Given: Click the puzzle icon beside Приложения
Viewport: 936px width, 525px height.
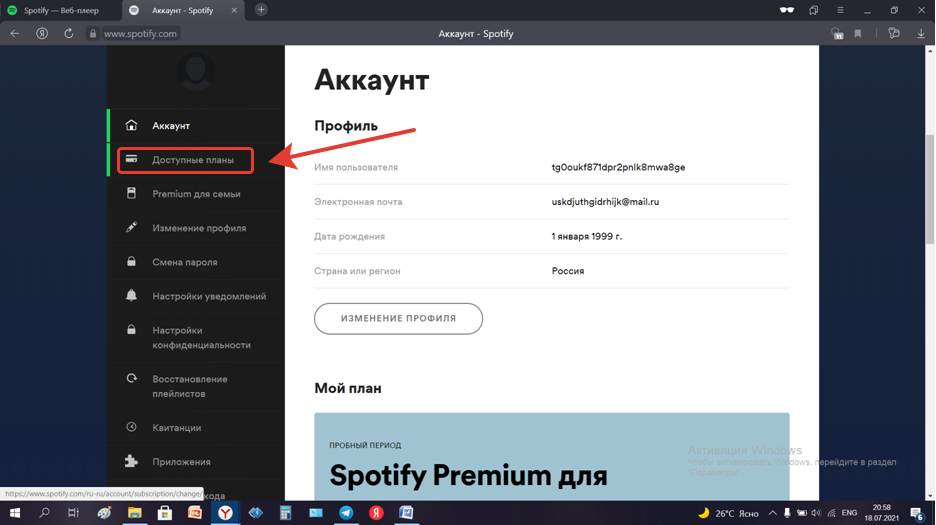Looking at the screenshot, I should pyautogui.click(x=131, y=462).
